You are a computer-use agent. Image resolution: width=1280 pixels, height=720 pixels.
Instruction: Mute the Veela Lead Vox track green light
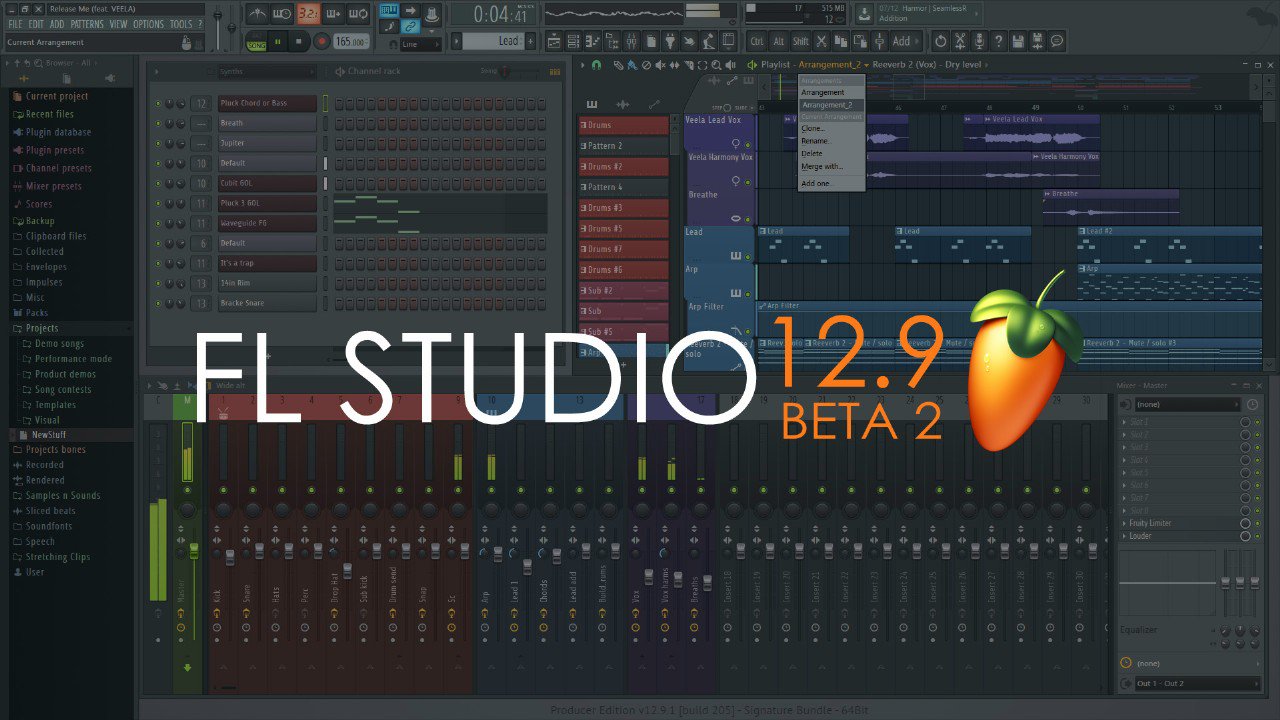click(x=747, y=143)
